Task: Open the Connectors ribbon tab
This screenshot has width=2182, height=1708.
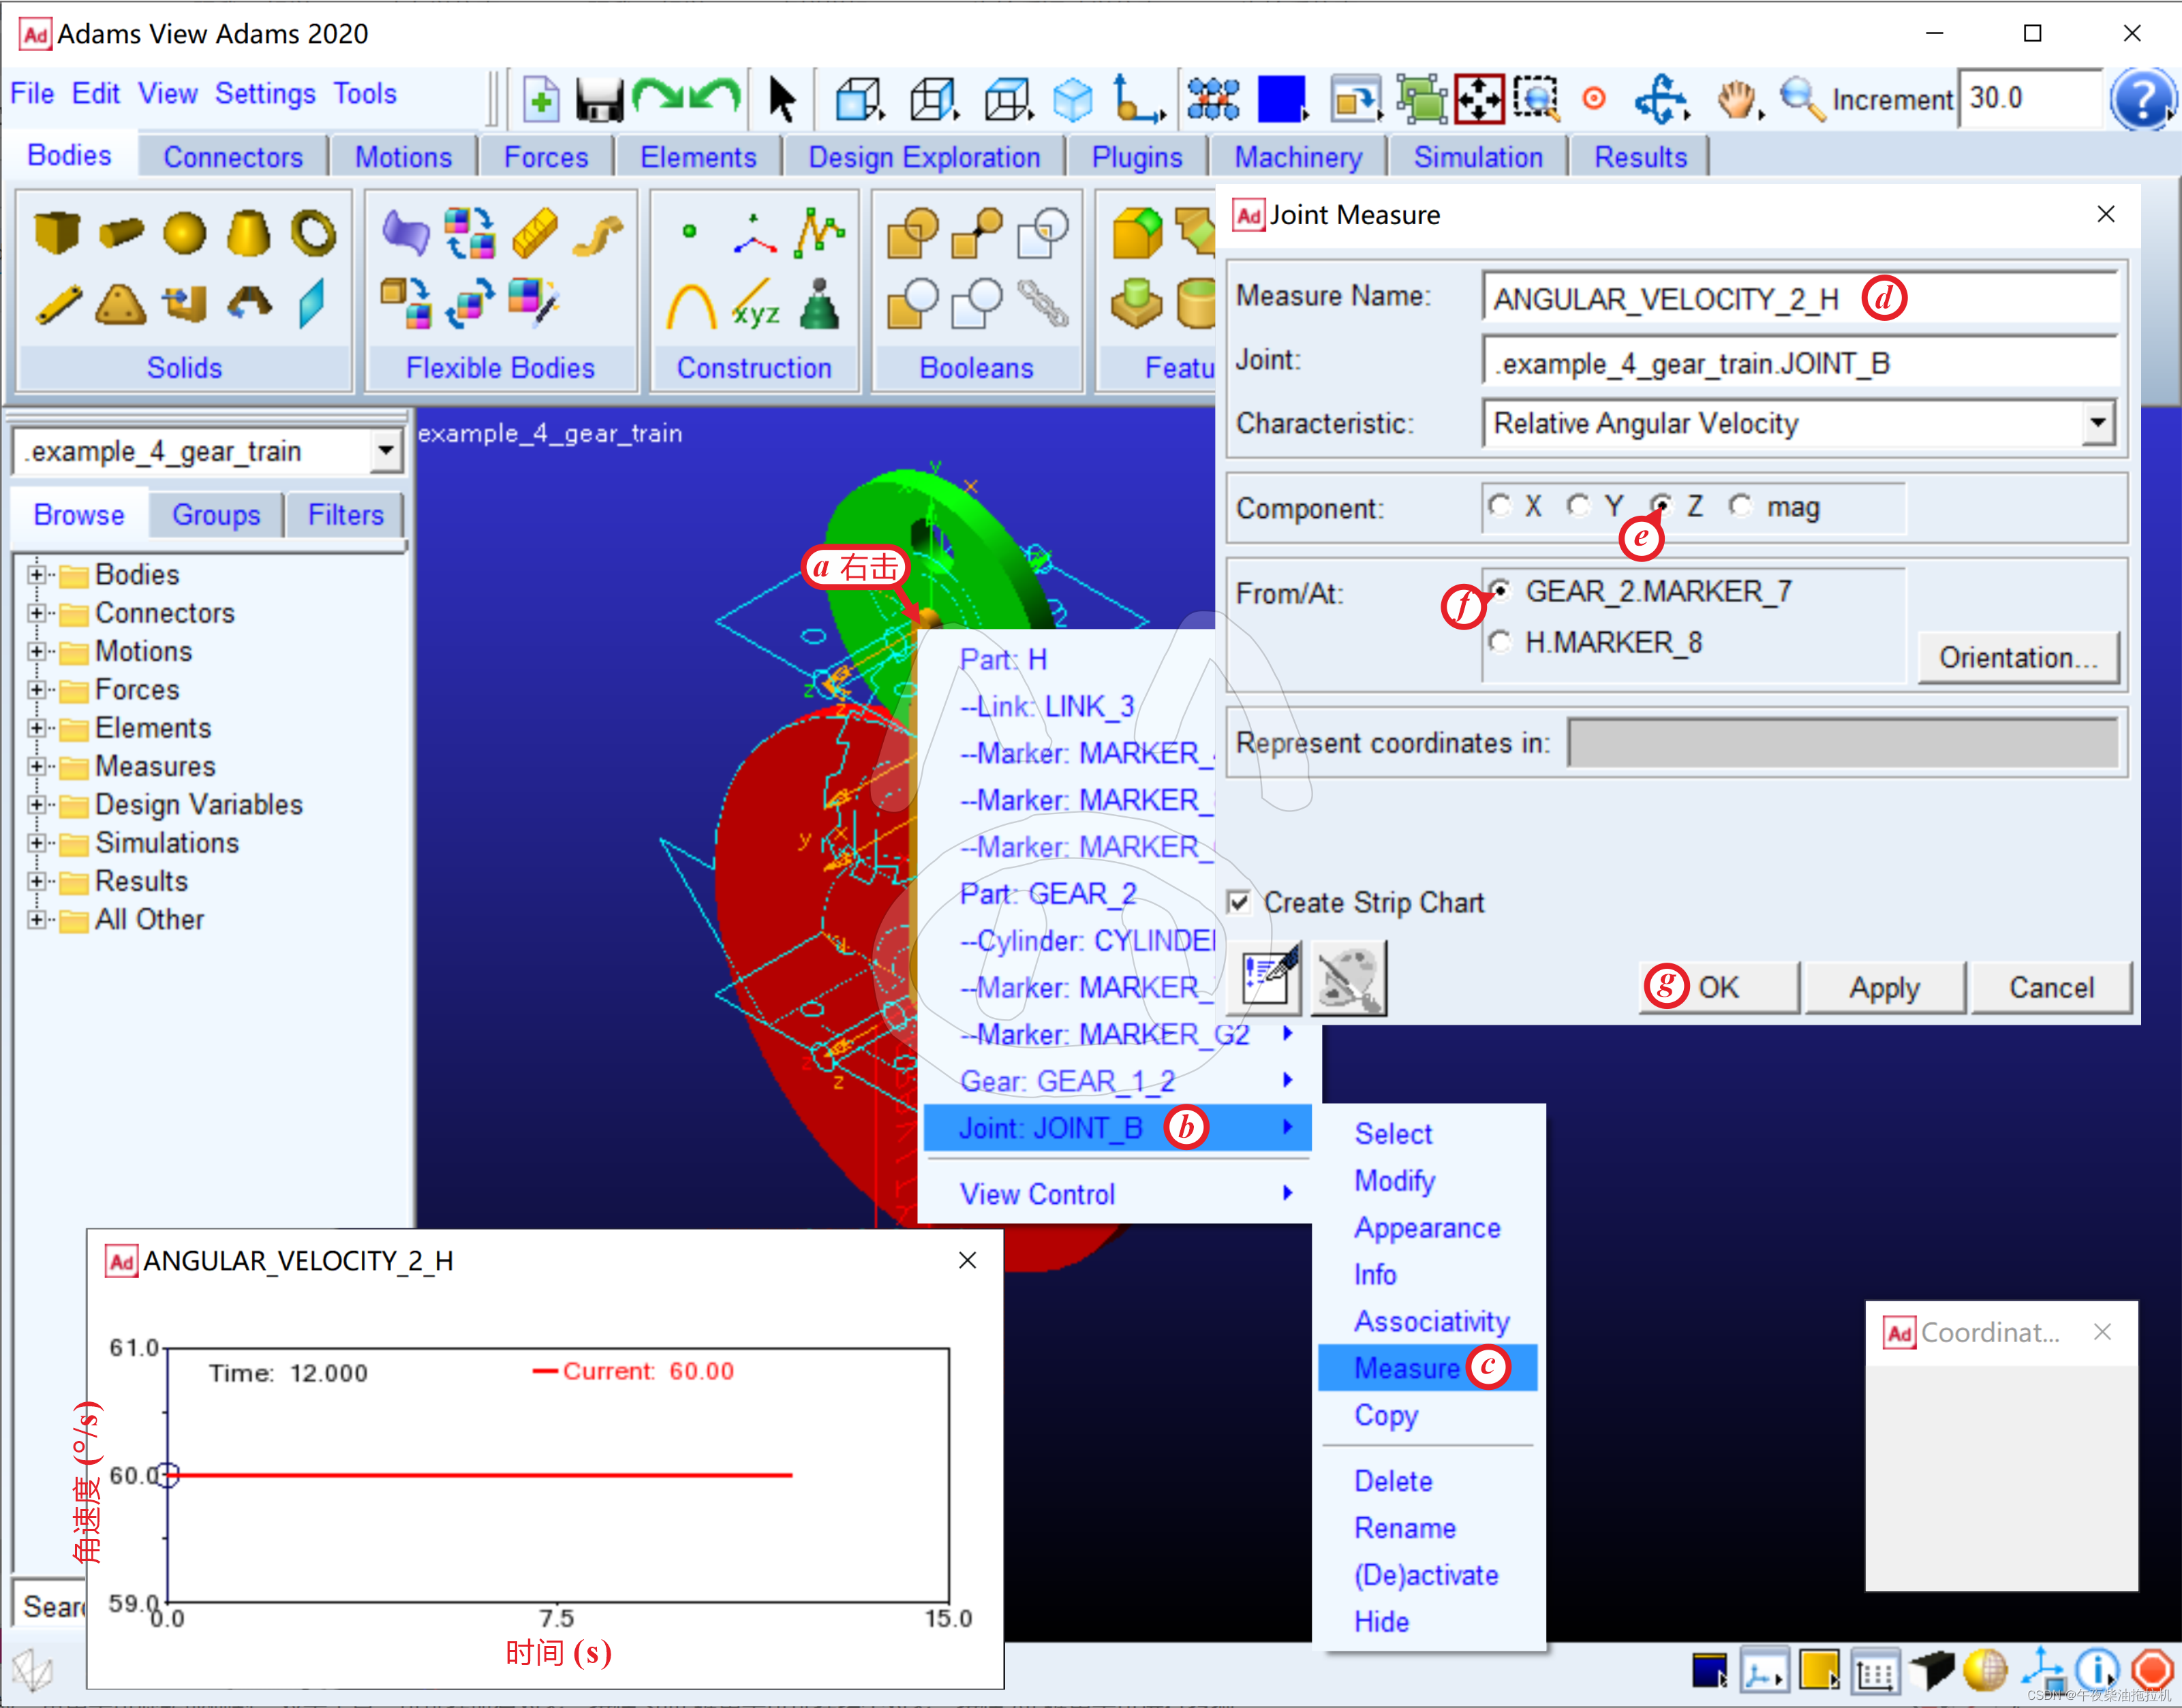Action: (x=233, y=157)
